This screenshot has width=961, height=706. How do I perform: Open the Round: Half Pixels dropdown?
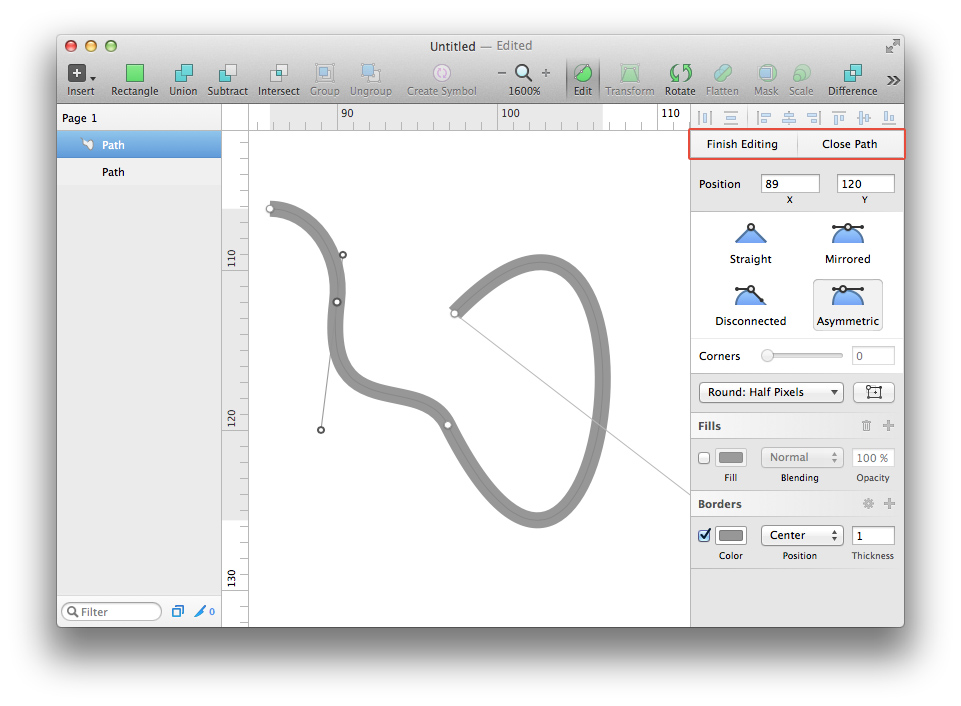point(770,392)
